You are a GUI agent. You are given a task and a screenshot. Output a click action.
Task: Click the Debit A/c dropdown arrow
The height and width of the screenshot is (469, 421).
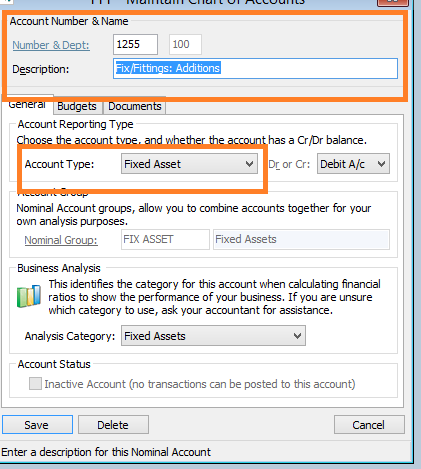click(x=382, y=164)
